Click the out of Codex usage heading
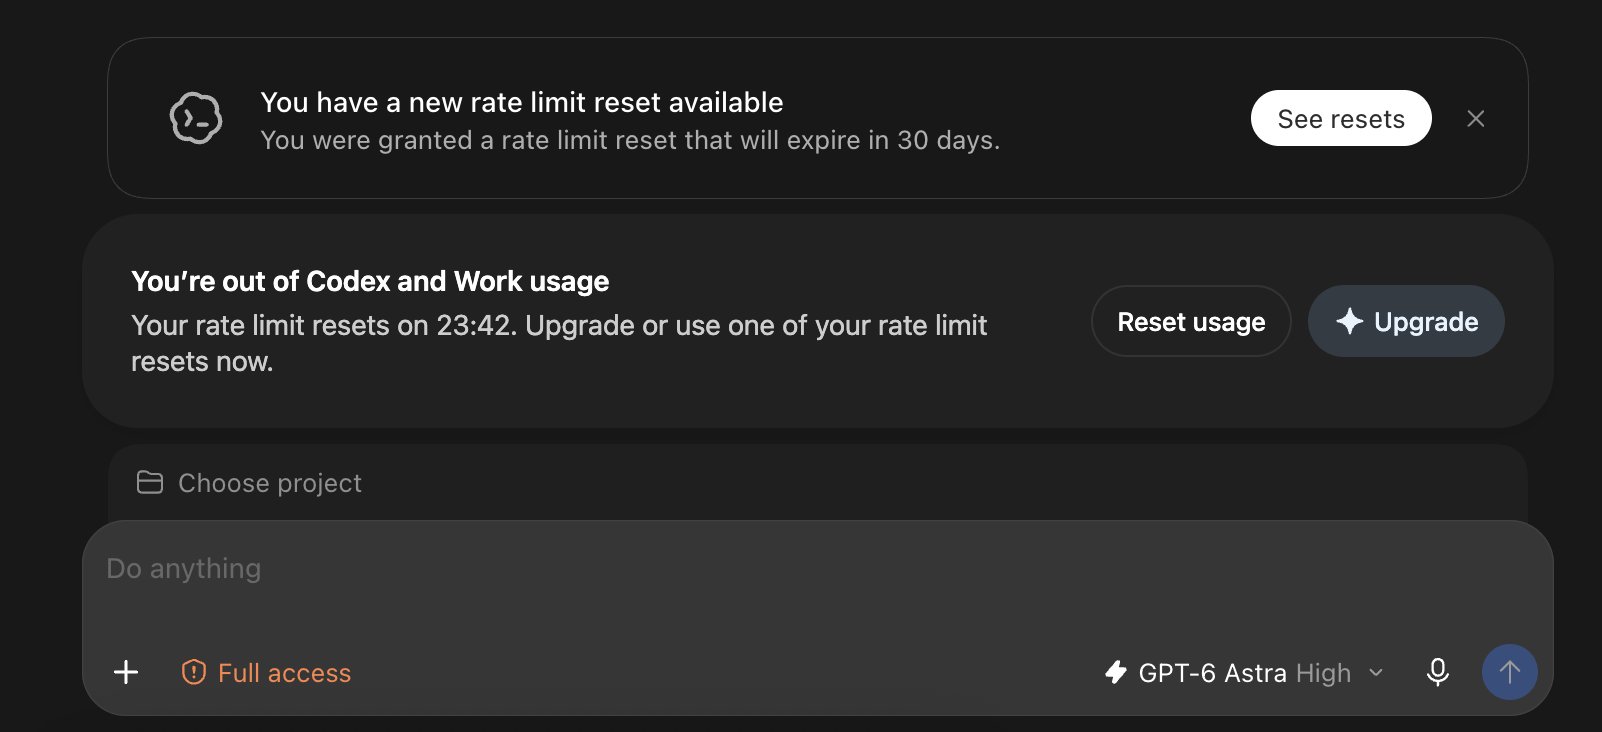The width and height of the screenshot is (1602, 732). [x=370, y=281]
